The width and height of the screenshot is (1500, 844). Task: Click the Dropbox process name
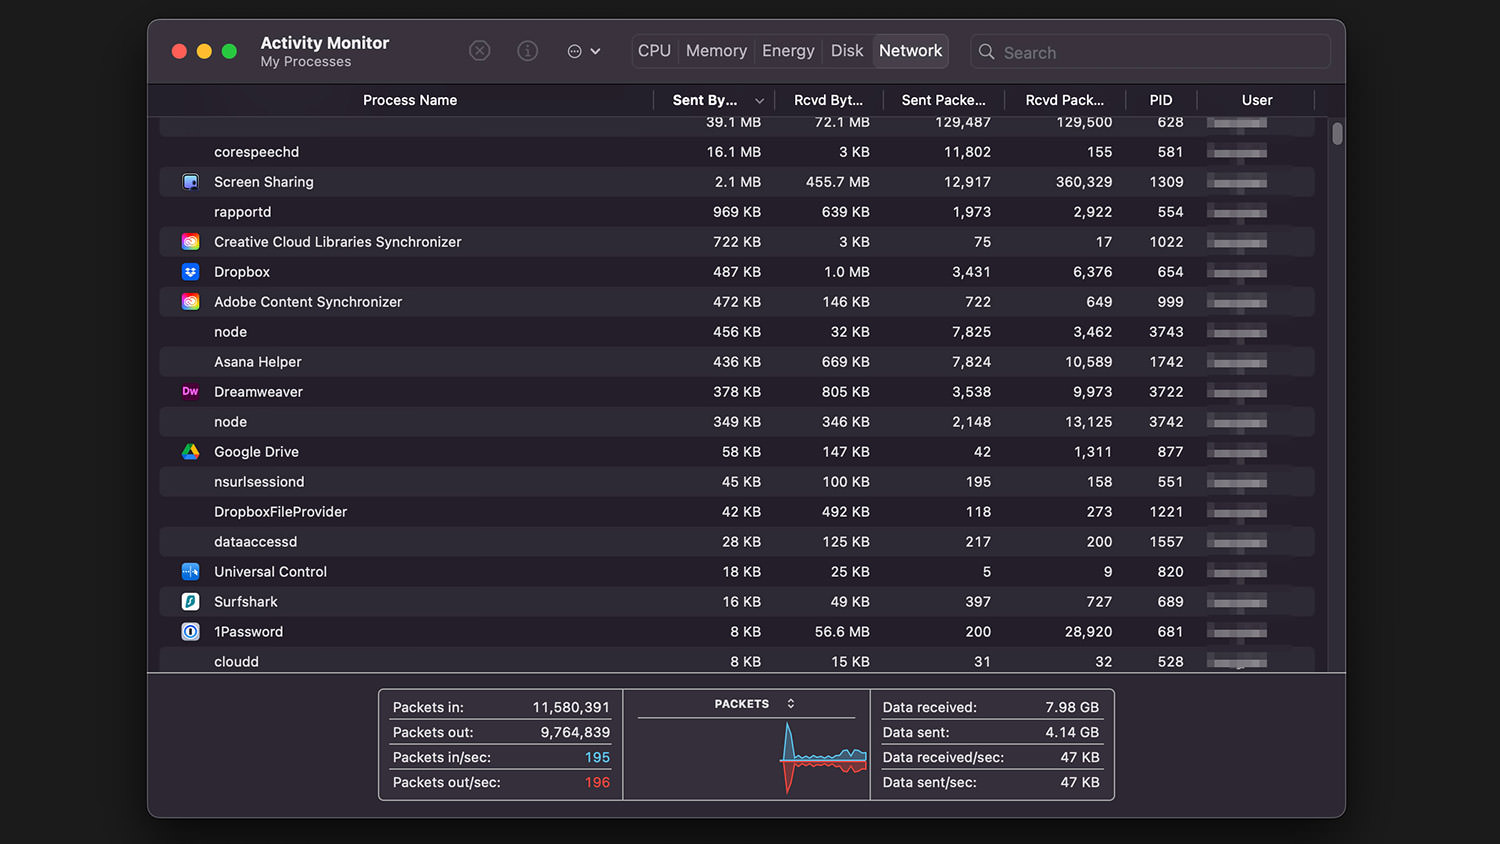[x=242, y=272]
